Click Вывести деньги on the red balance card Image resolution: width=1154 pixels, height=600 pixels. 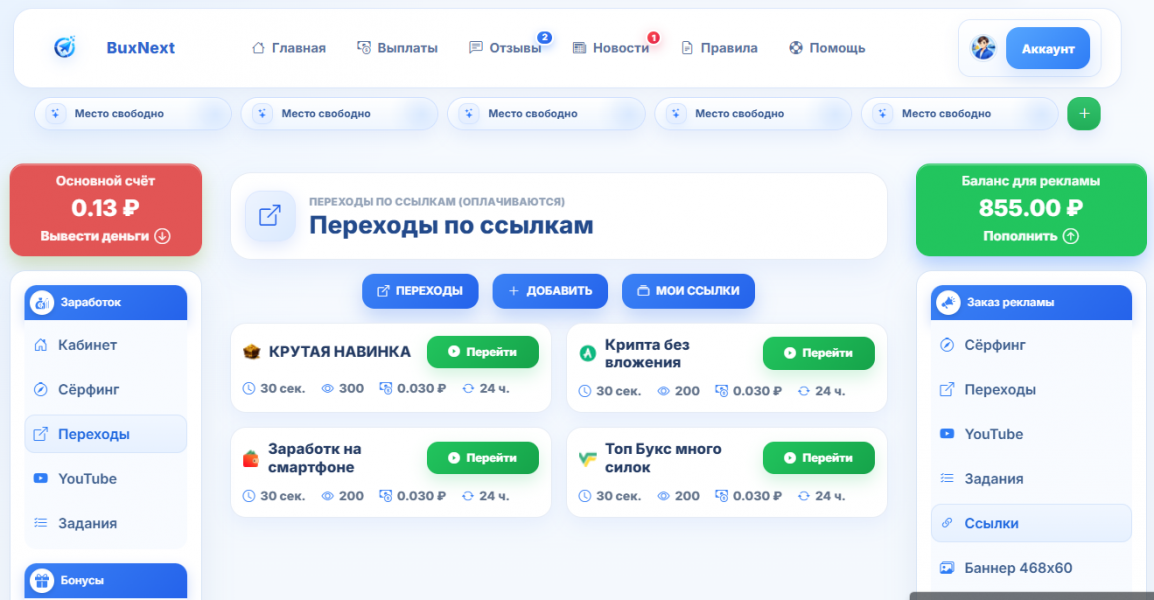click(x=105, y=236)
